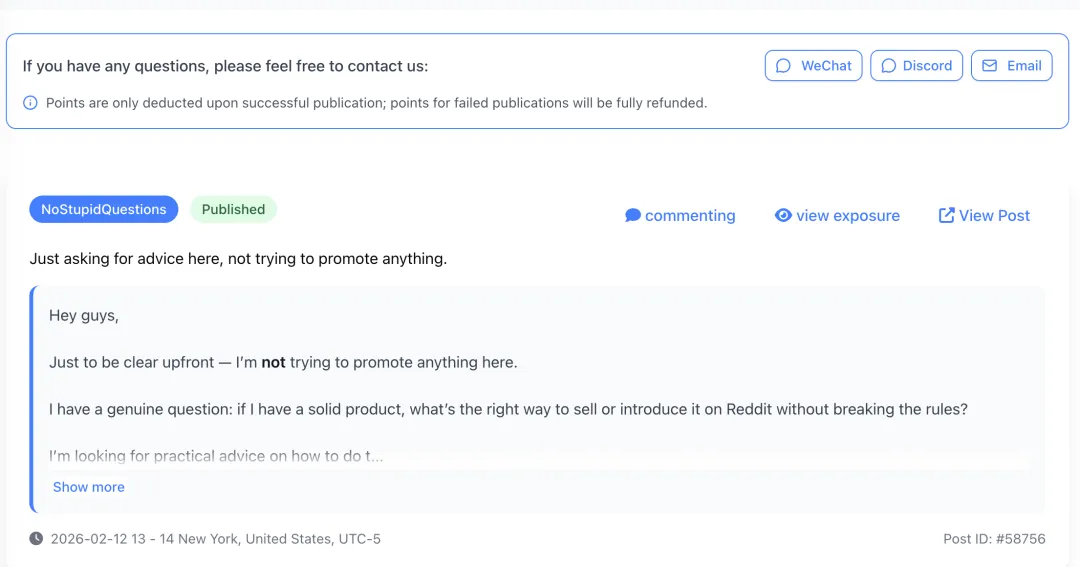Click the WeChat chat bubble icon

point(785,66)
